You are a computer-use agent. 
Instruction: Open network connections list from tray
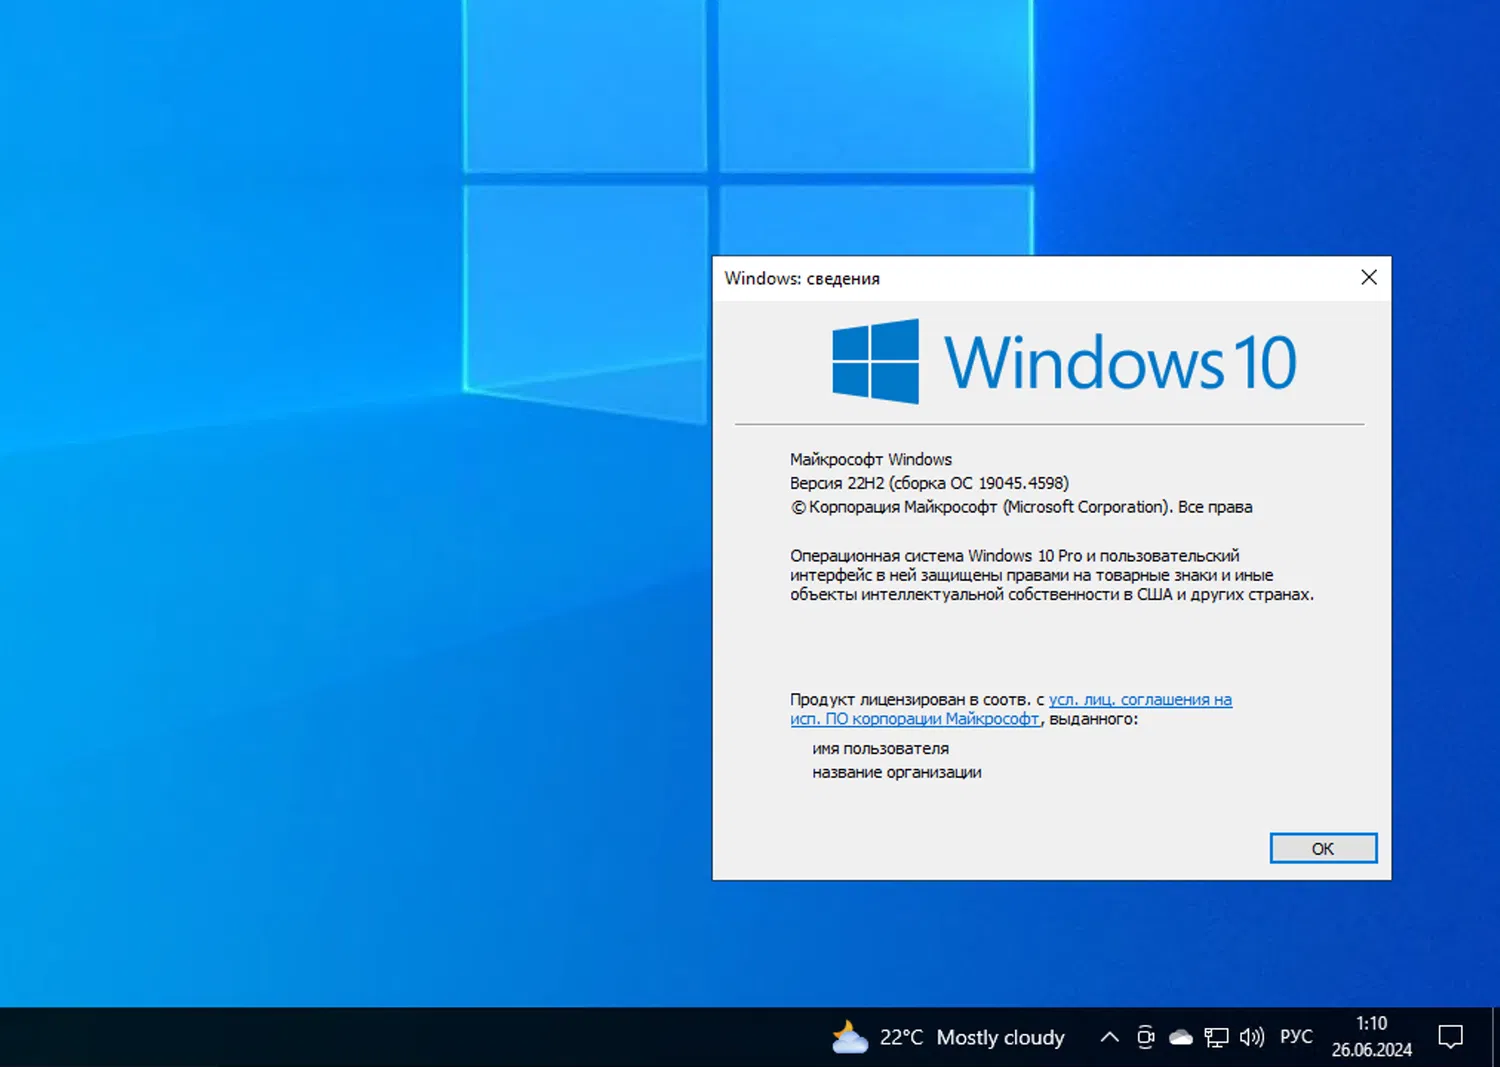(1217, 1037)
